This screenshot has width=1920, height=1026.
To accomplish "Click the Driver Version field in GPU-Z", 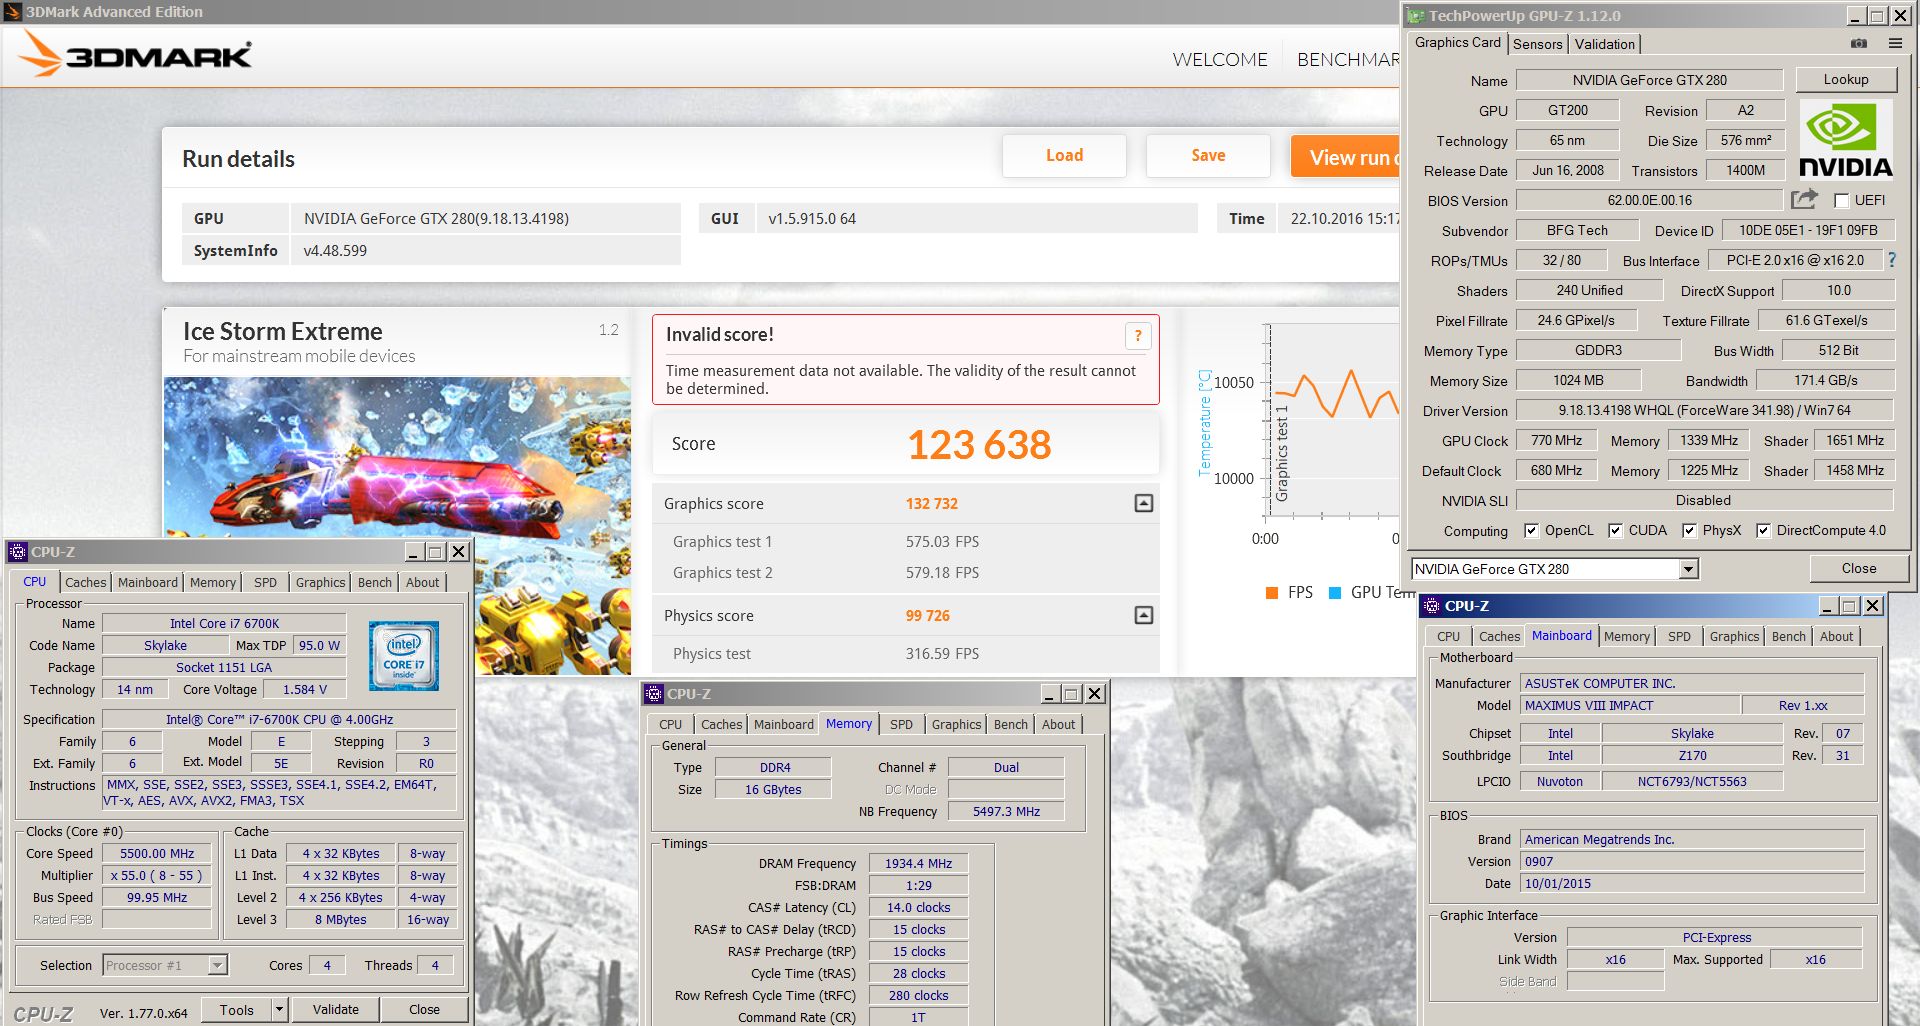I will coord(1704,410).
